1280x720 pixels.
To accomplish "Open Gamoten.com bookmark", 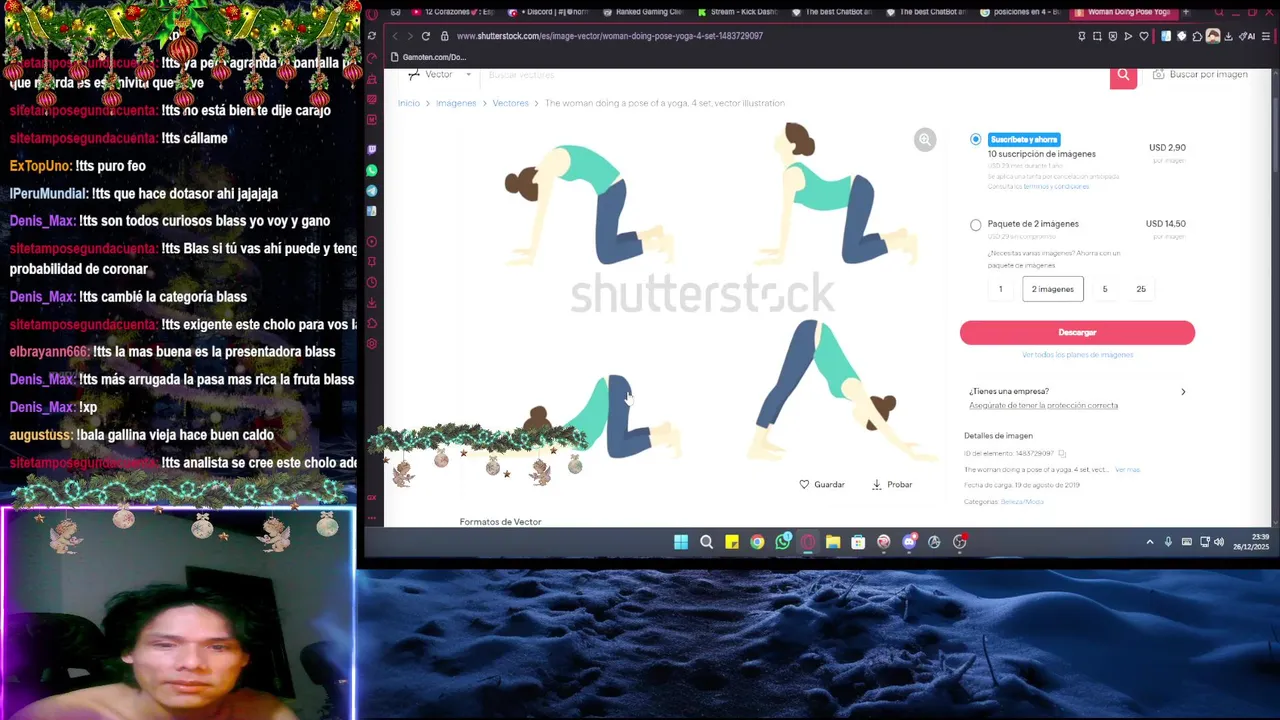I will [x=429, y=57].
